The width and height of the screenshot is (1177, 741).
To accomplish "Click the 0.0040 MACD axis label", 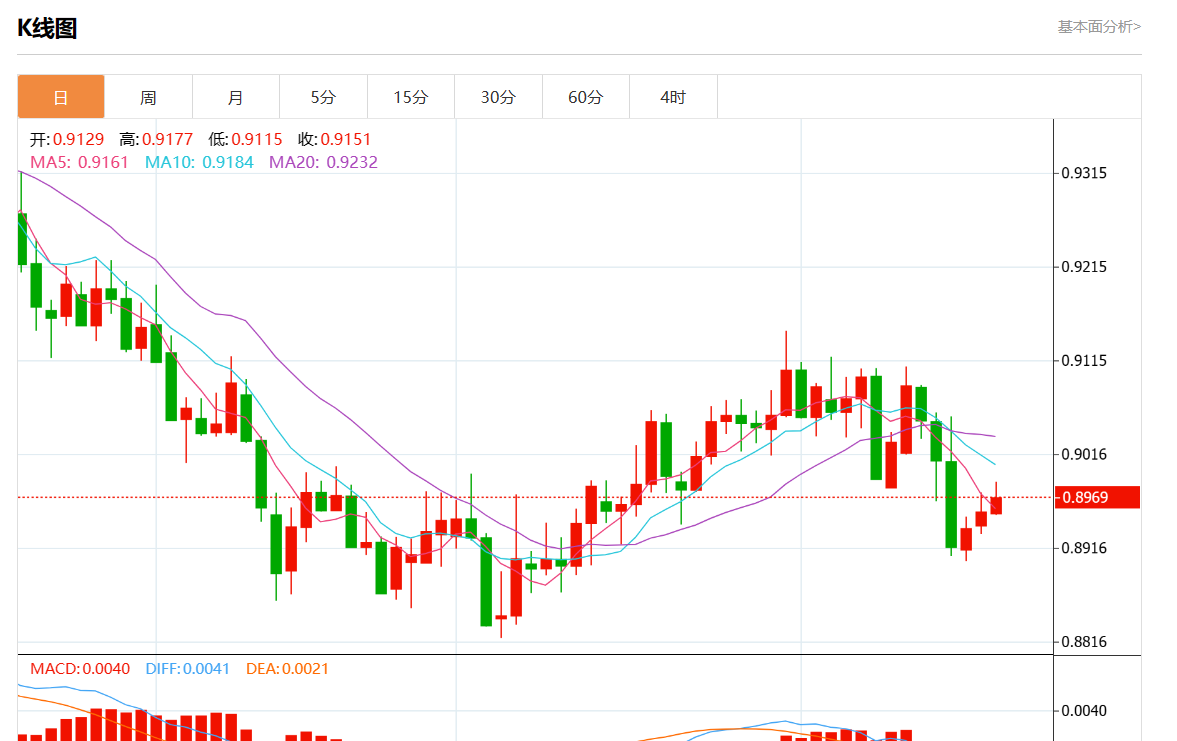I will 1084,710.
